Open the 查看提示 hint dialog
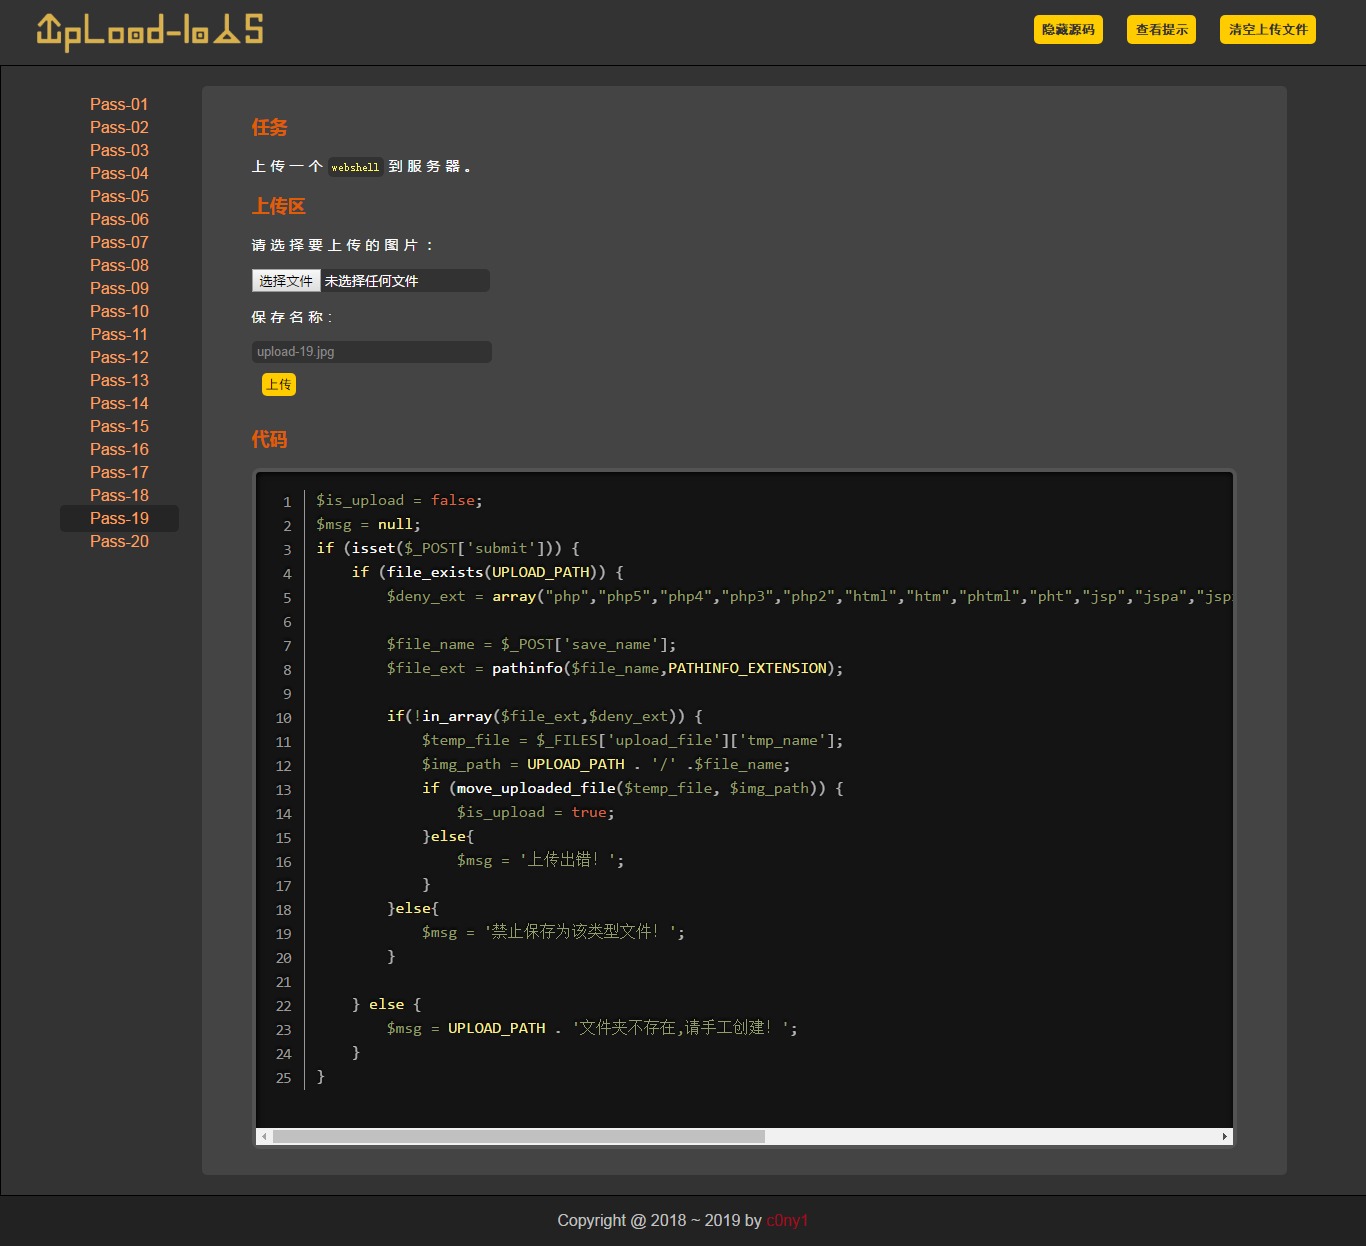Image resolution: width=1366 pixels, height=1246 pixels. 1160,30
